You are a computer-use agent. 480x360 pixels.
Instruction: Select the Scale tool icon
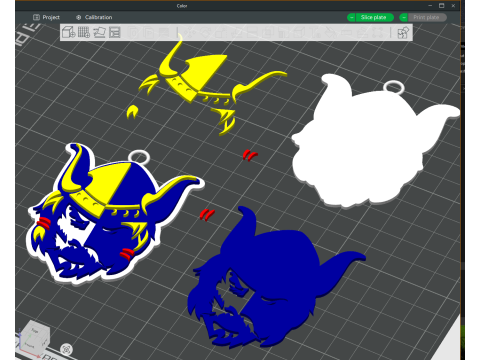click(221, 32)
